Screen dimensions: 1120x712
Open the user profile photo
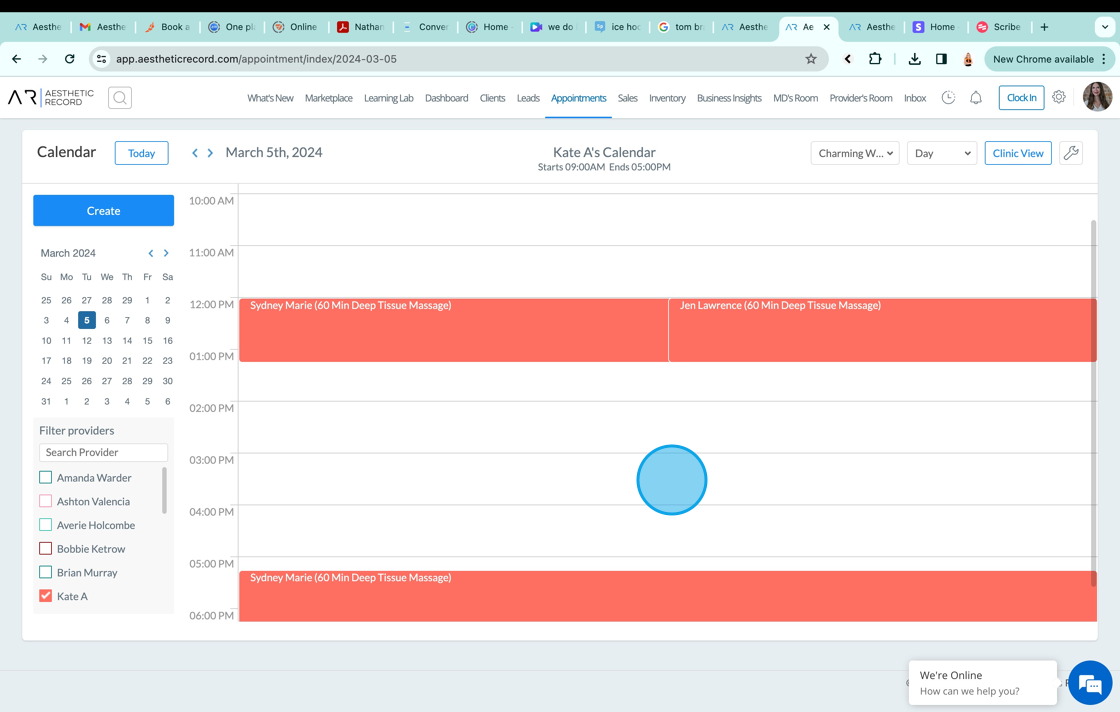[1097, 97]
